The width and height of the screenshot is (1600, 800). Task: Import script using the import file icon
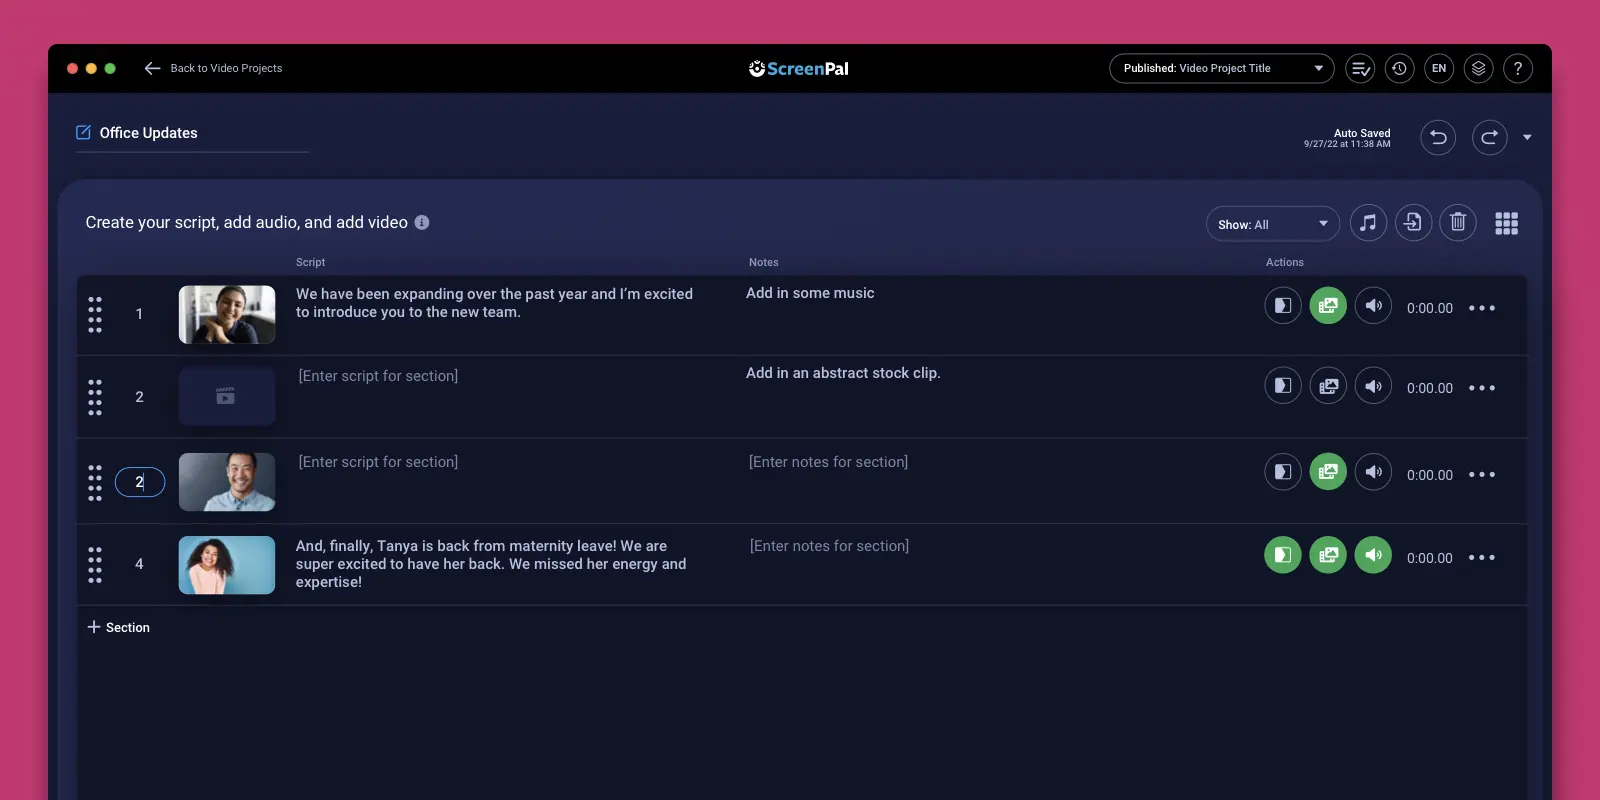pyautogui.click(x=1413, y=222)
